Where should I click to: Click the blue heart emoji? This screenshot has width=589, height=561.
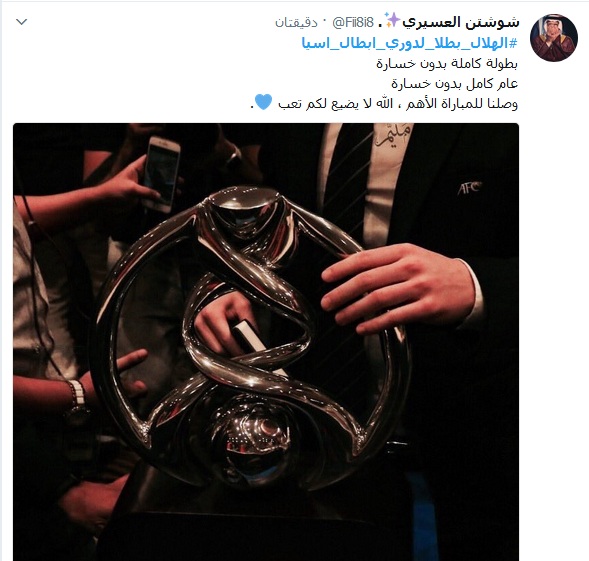pos(263,102)
